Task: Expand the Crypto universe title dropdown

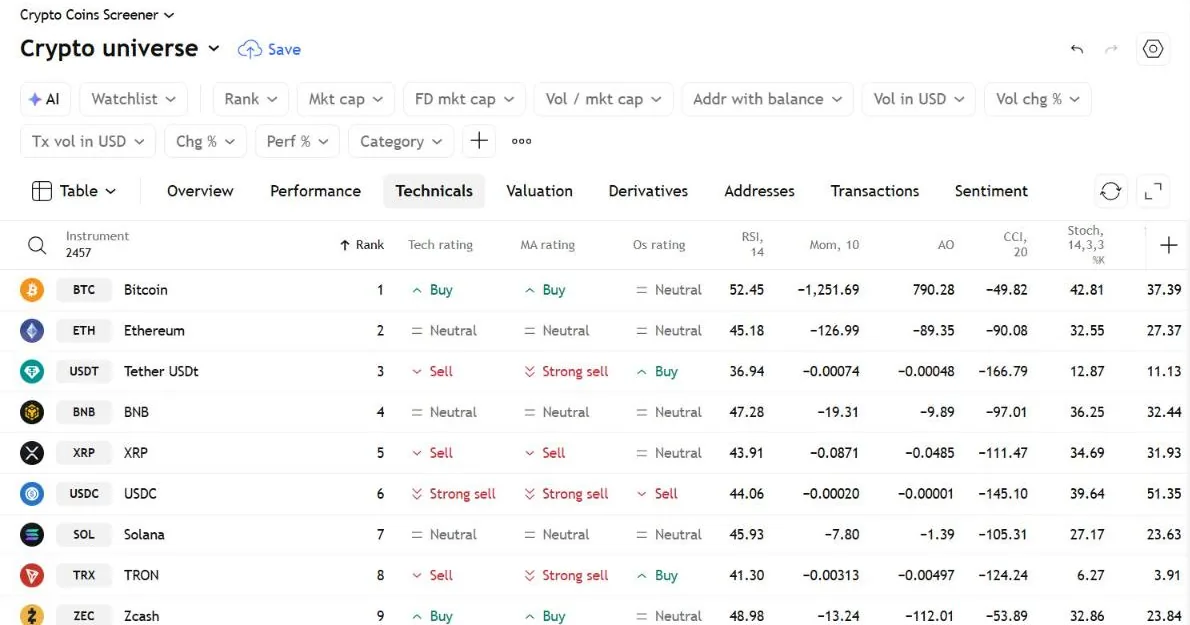Action: pos(214,49)
